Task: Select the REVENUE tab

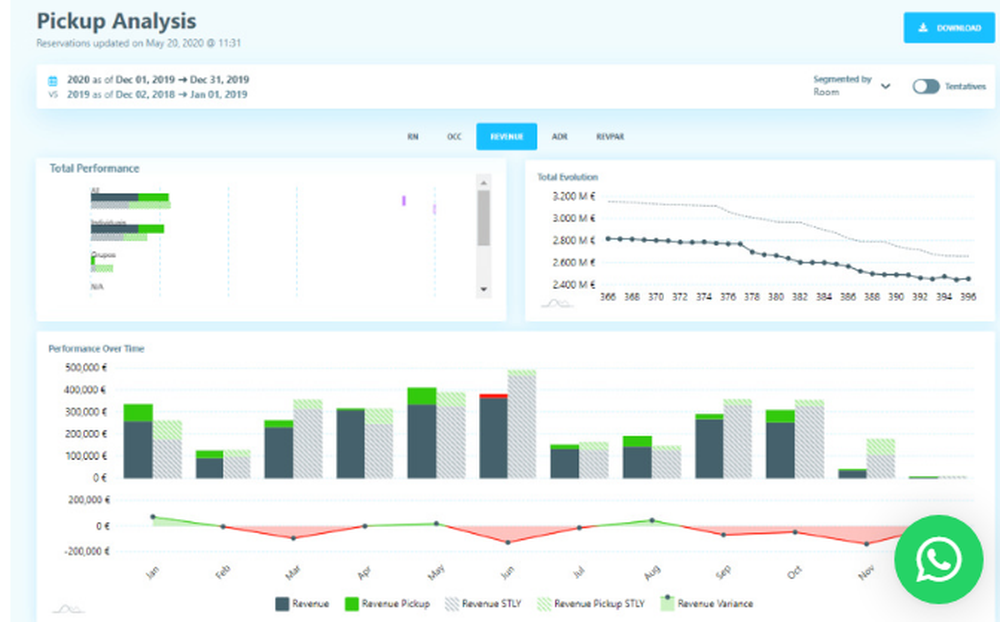Action: pyautogui.click(x=506, y=137)
